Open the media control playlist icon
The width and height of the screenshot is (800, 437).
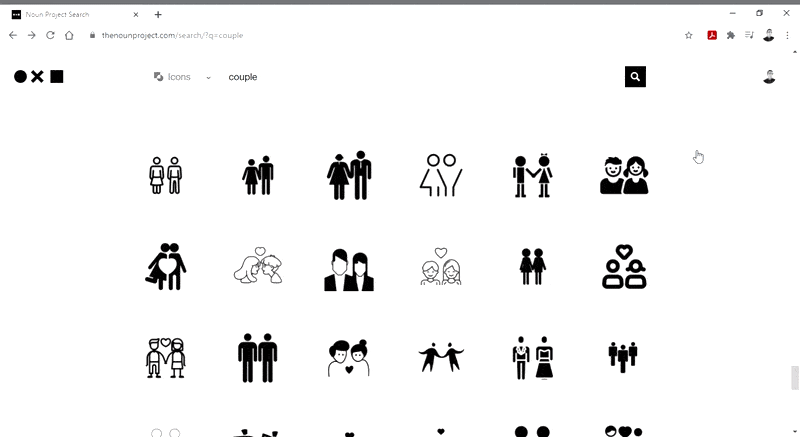click(749, 35)
